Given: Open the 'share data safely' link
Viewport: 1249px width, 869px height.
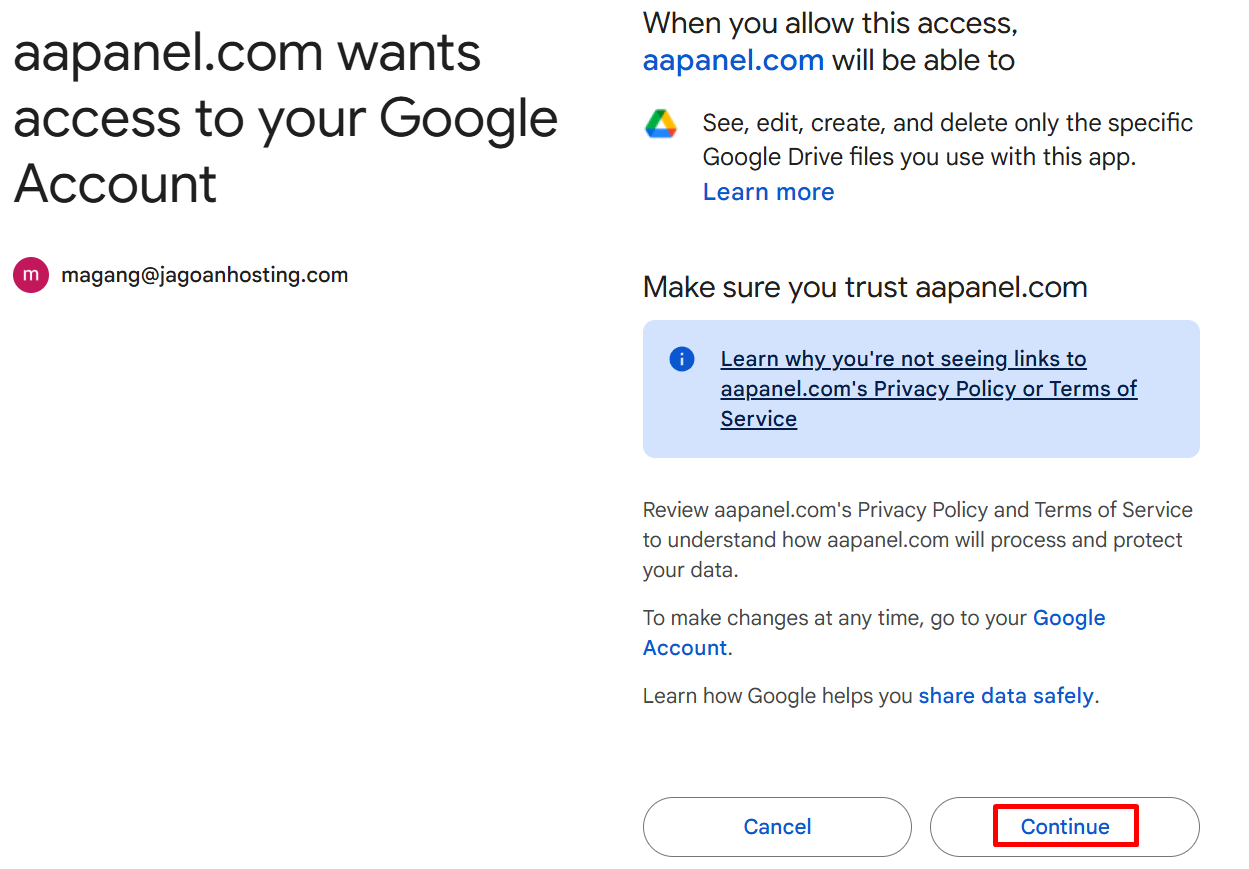Looking at the screenshot, I should coord(1006,696).
